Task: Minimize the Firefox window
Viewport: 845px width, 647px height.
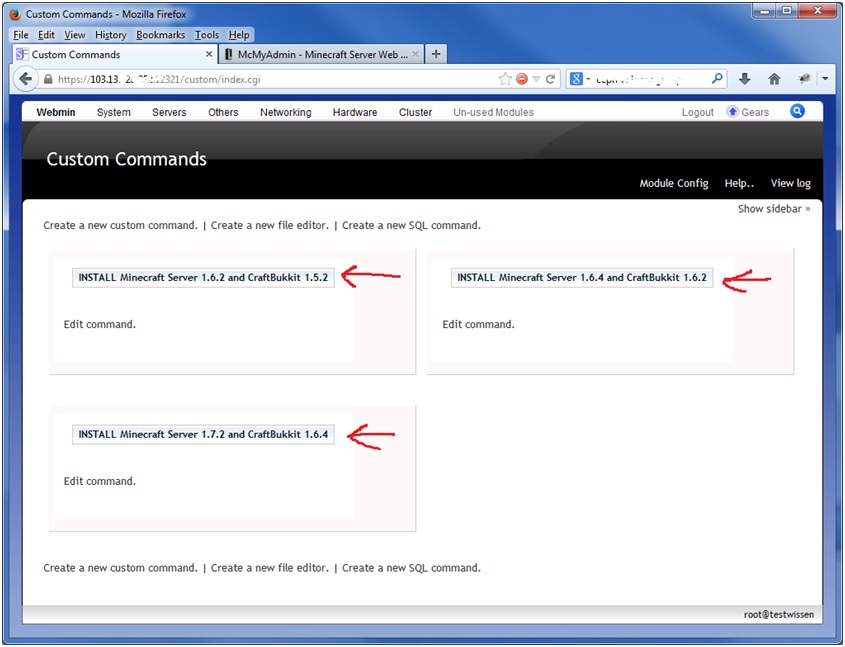Action: pyautogui.click(x=764, y=11)
